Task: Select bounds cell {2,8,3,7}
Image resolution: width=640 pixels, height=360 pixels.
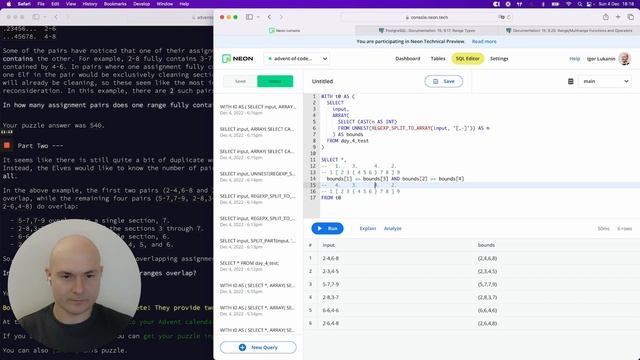Action: click(x=487, y=298)
